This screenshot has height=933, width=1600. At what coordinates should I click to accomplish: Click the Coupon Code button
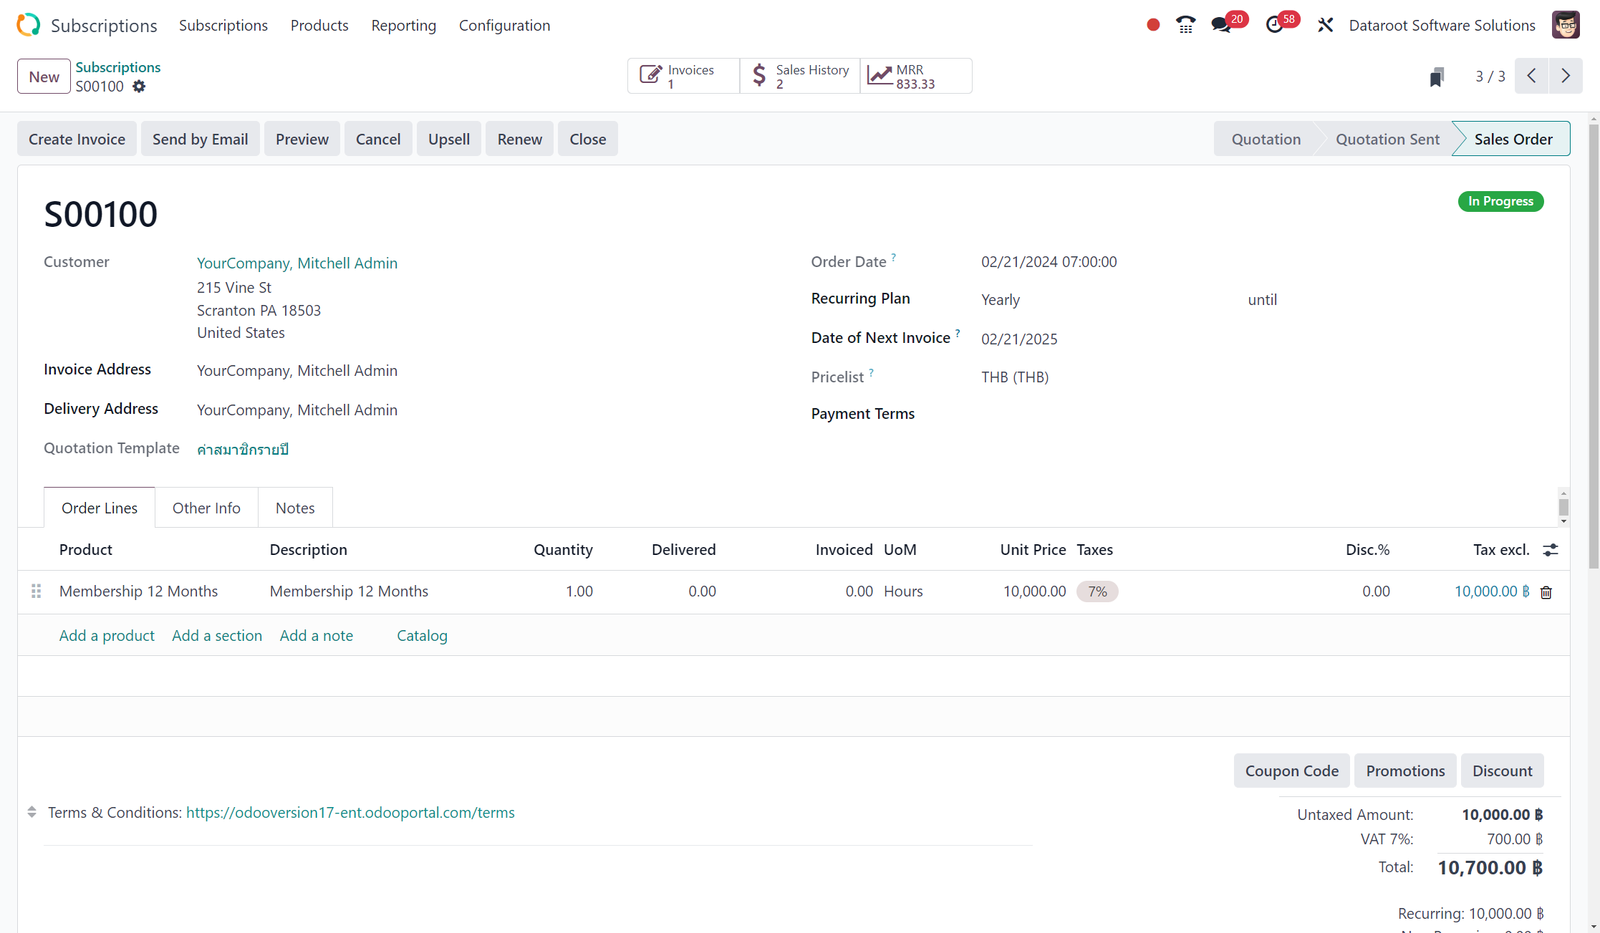1292,771
